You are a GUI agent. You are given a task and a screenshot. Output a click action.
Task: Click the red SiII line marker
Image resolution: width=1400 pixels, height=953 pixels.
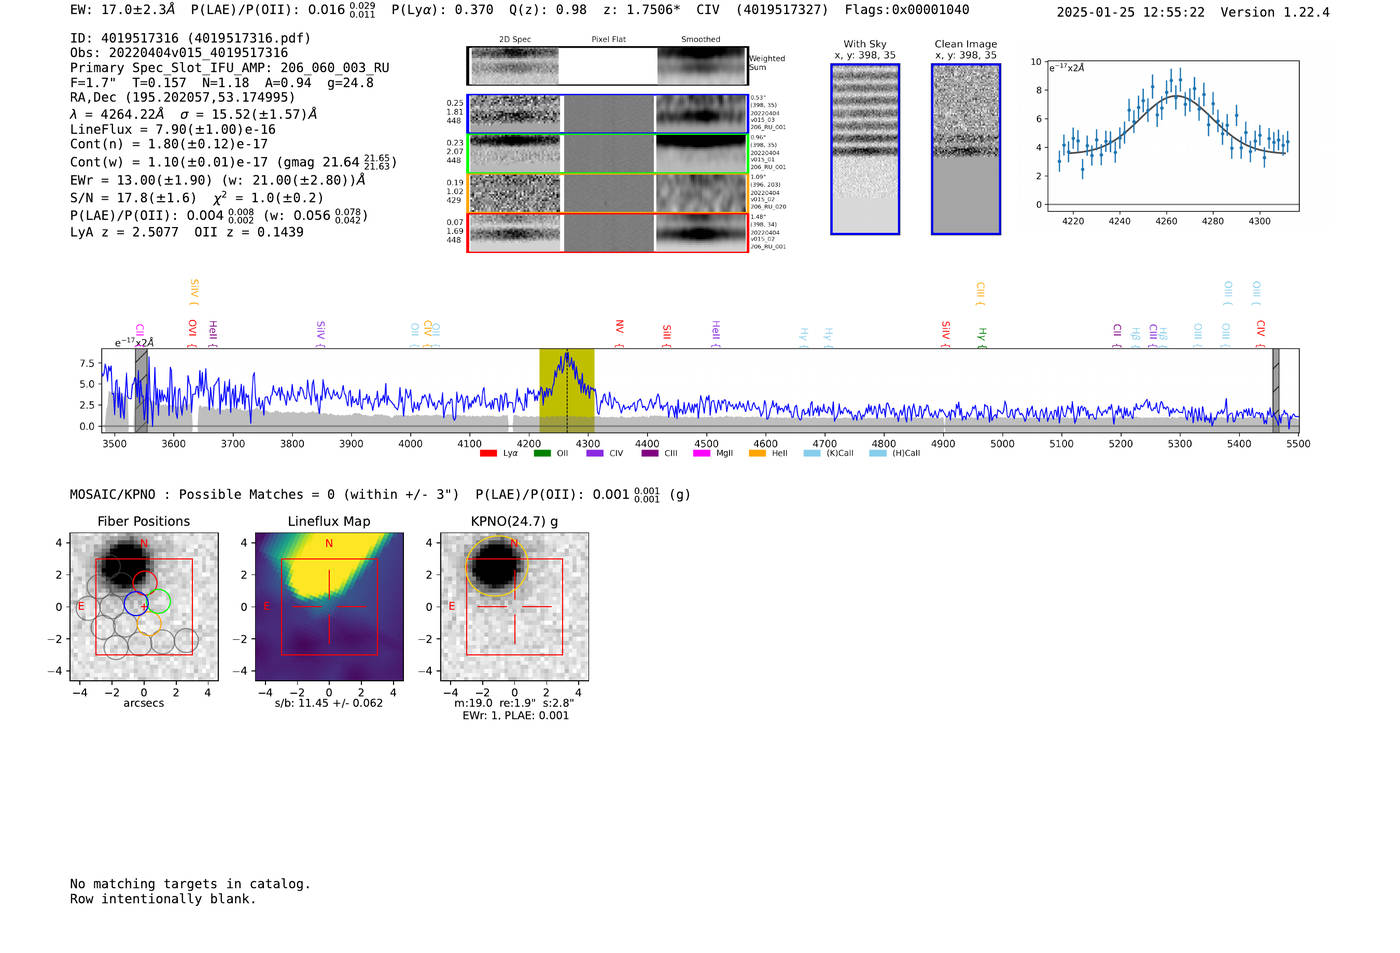[x=666, y=335]
